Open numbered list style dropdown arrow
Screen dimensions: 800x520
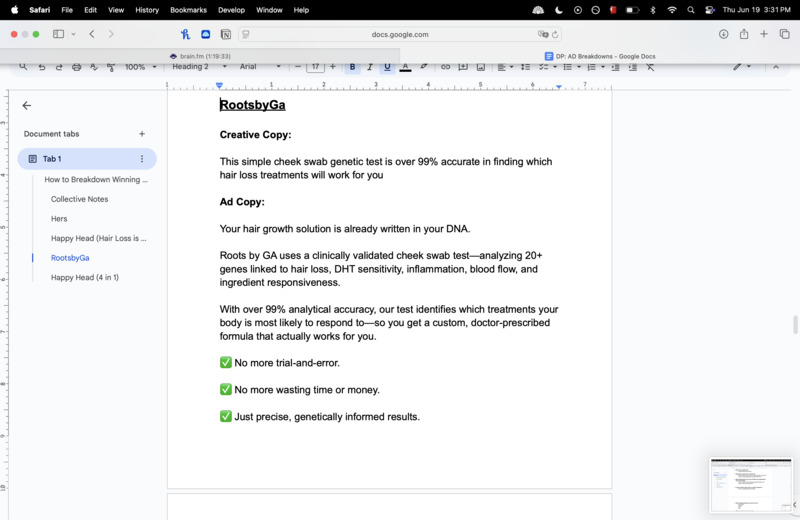[603, 67]
